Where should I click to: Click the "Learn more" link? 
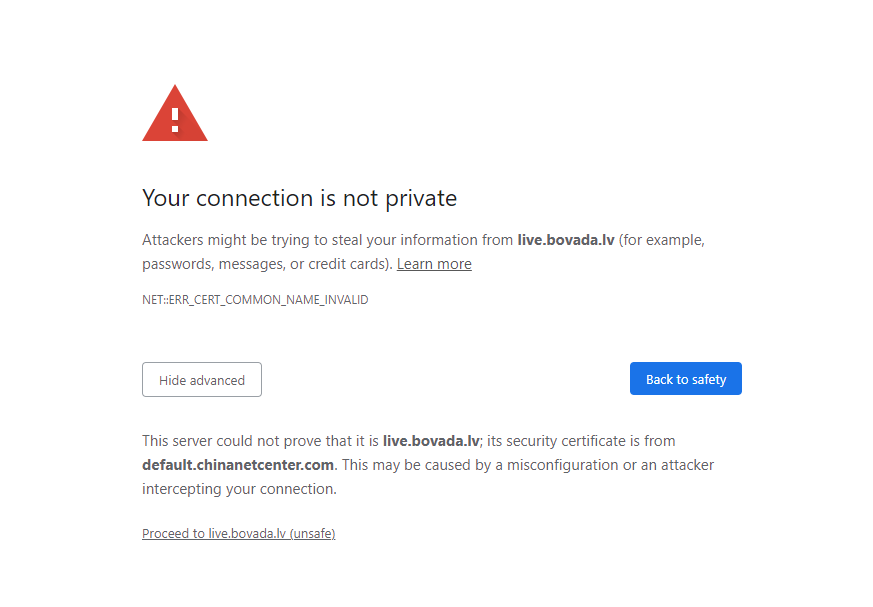434,264
